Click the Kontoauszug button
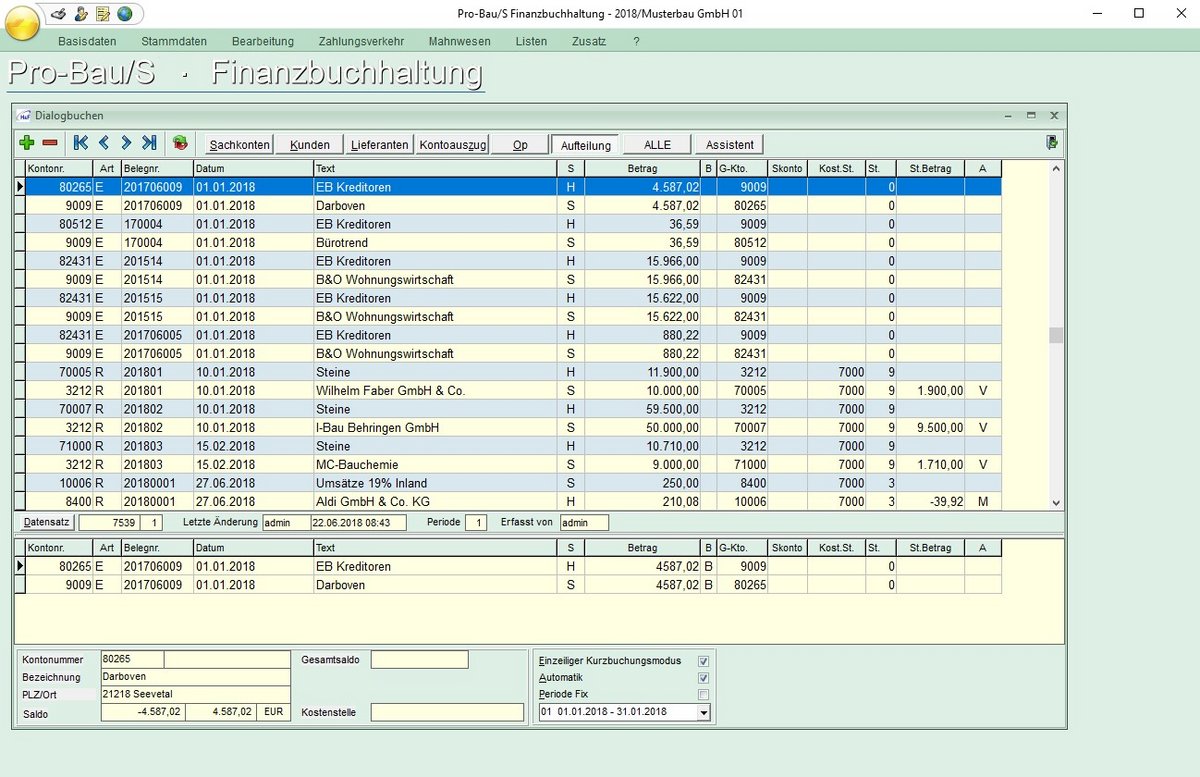 [x=453, y=145]
